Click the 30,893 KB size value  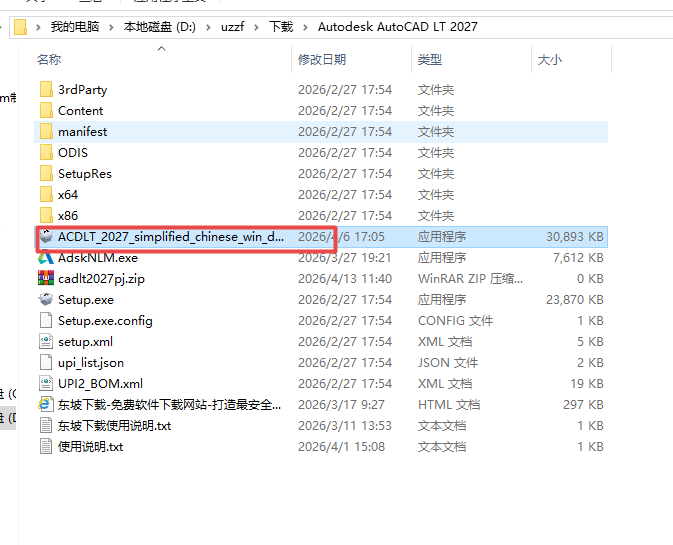tap(575, 237)
